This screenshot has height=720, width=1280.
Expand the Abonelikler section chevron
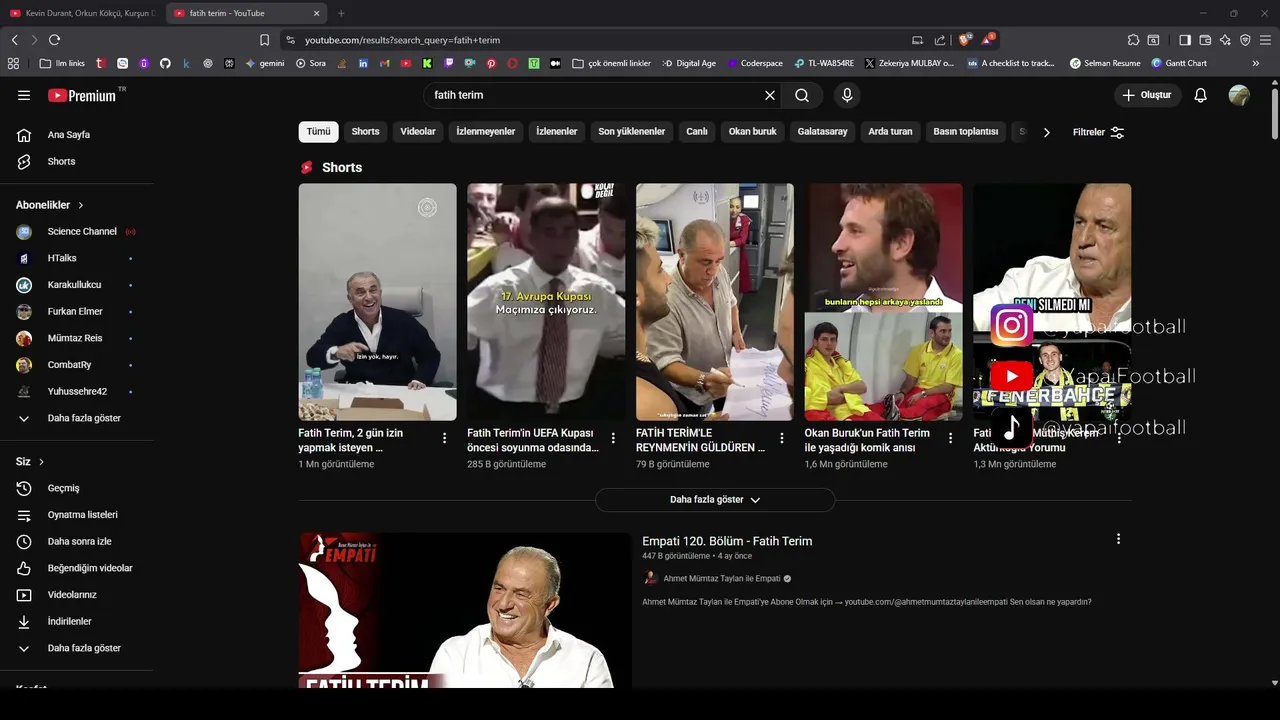[x=81, y=205]
